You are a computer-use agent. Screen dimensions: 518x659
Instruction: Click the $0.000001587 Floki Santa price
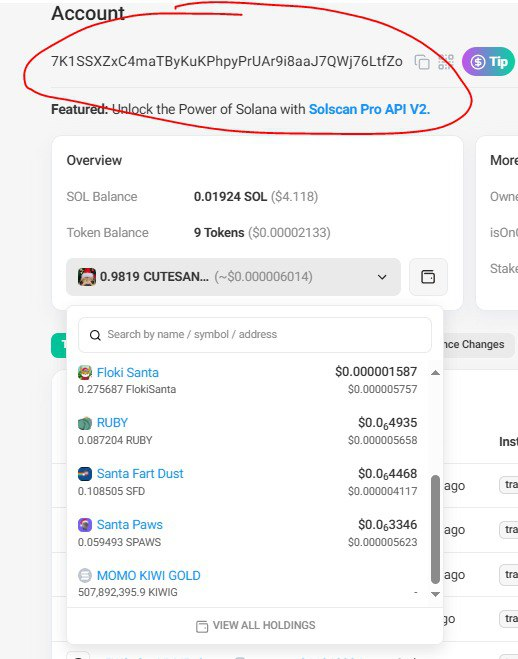376,372
